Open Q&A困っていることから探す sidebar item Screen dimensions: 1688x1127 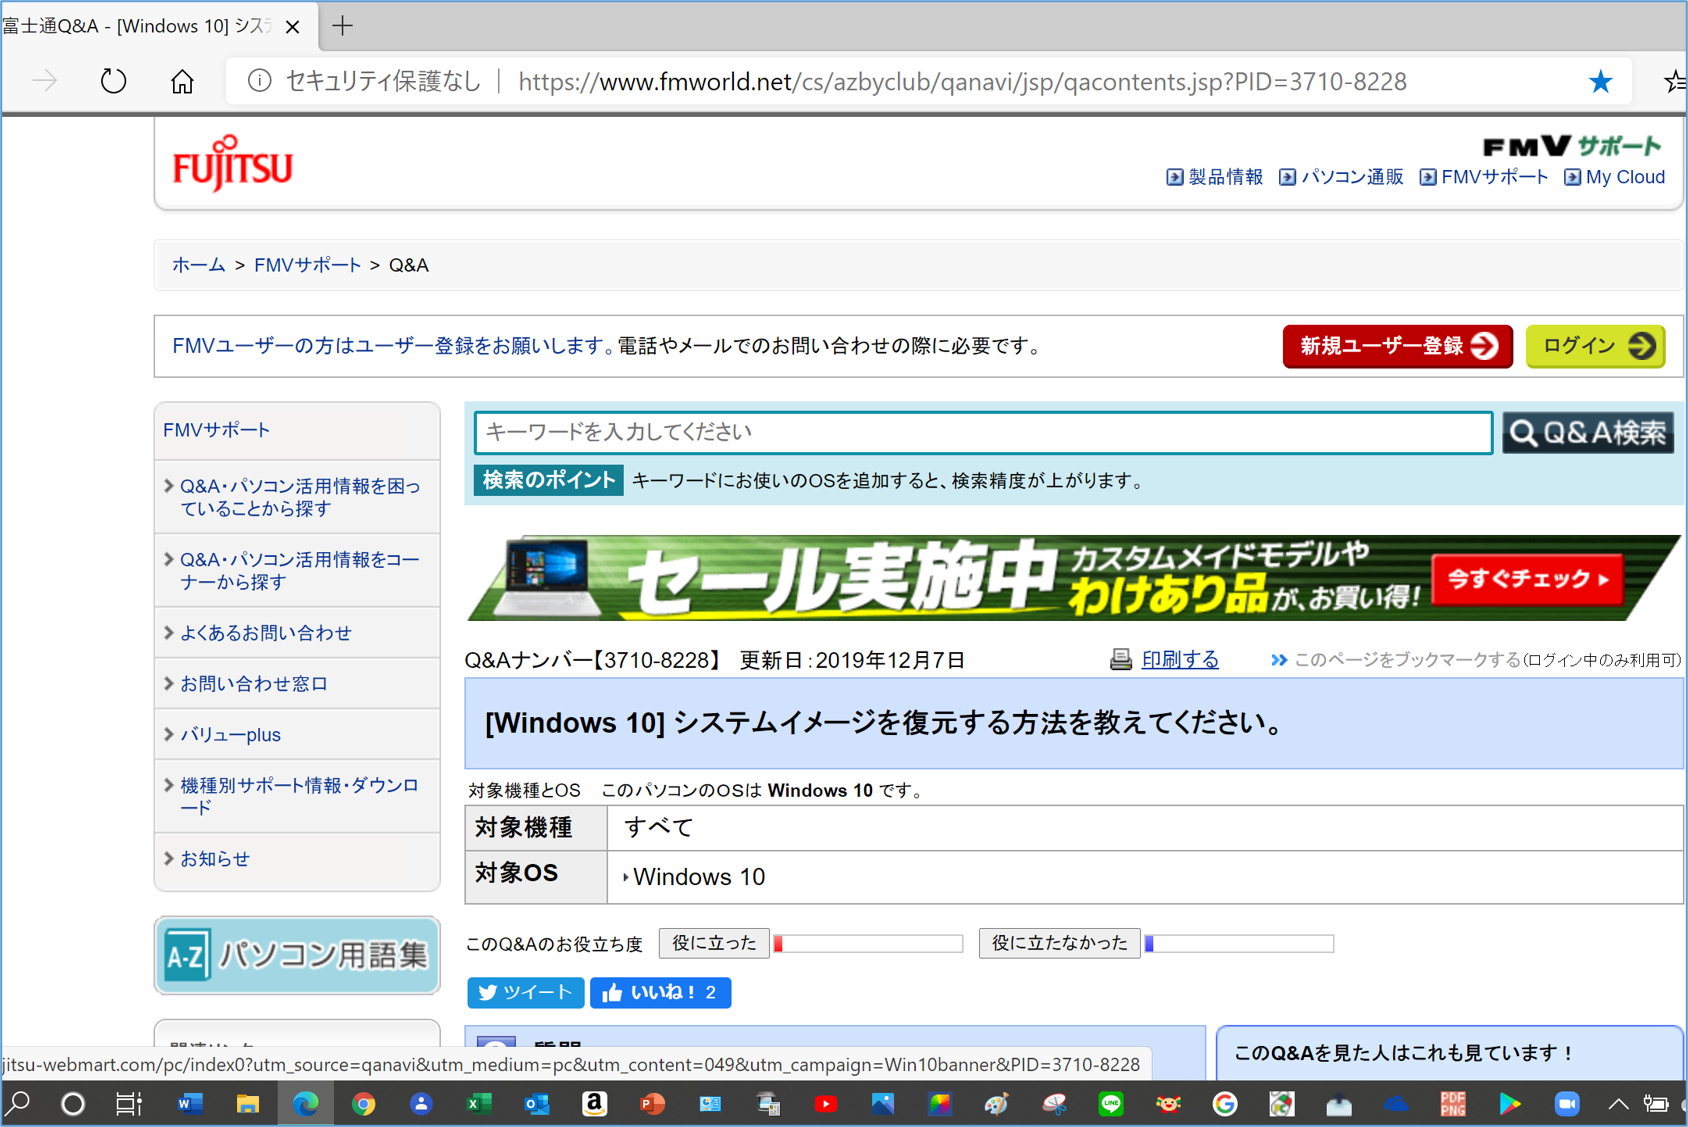[x=298, y=497]
